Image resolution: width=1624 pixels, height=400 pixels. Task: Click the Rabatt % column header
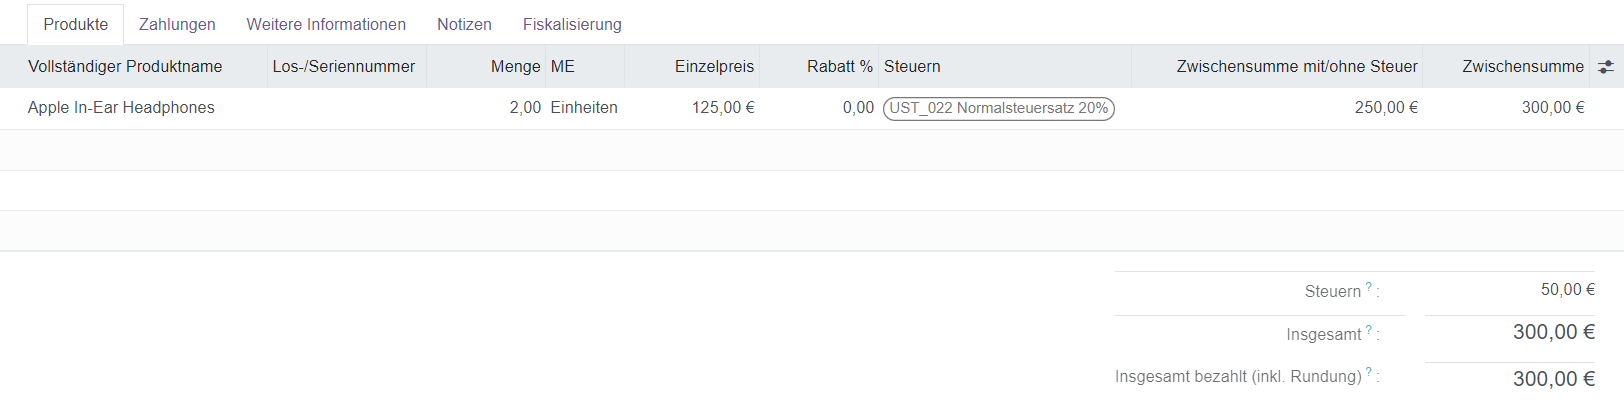(839, 67)
